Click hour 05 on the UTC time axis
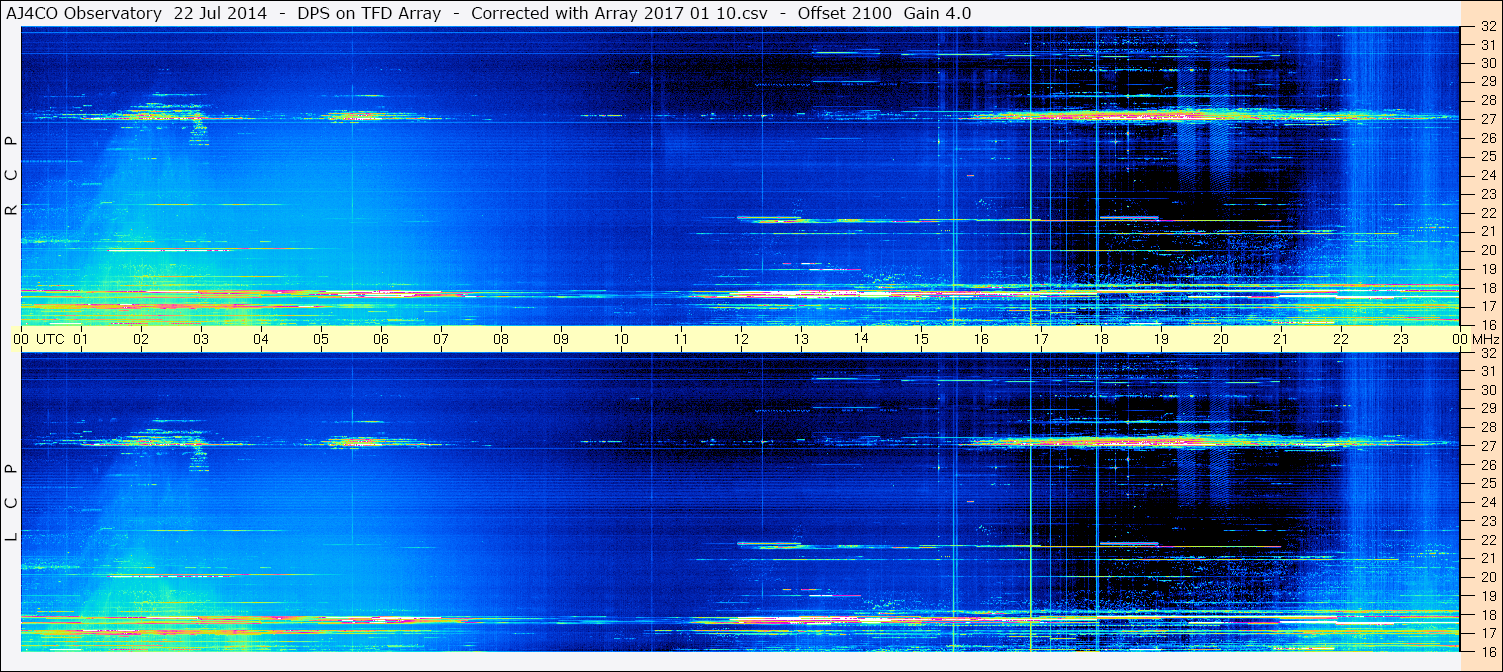Image resolution: width=1503 pixels, height=672 pixels. [321, 339]
